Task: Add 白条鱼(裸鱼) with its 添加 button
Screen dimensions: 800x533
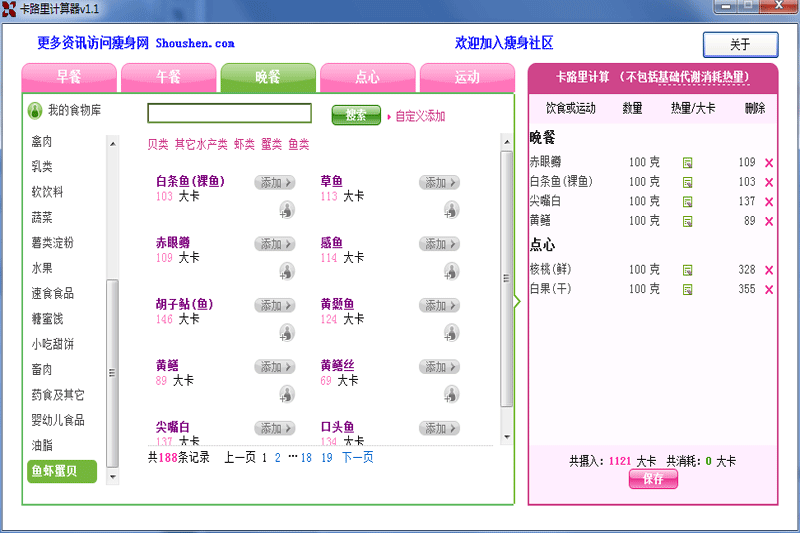Action: pos(275,183)
